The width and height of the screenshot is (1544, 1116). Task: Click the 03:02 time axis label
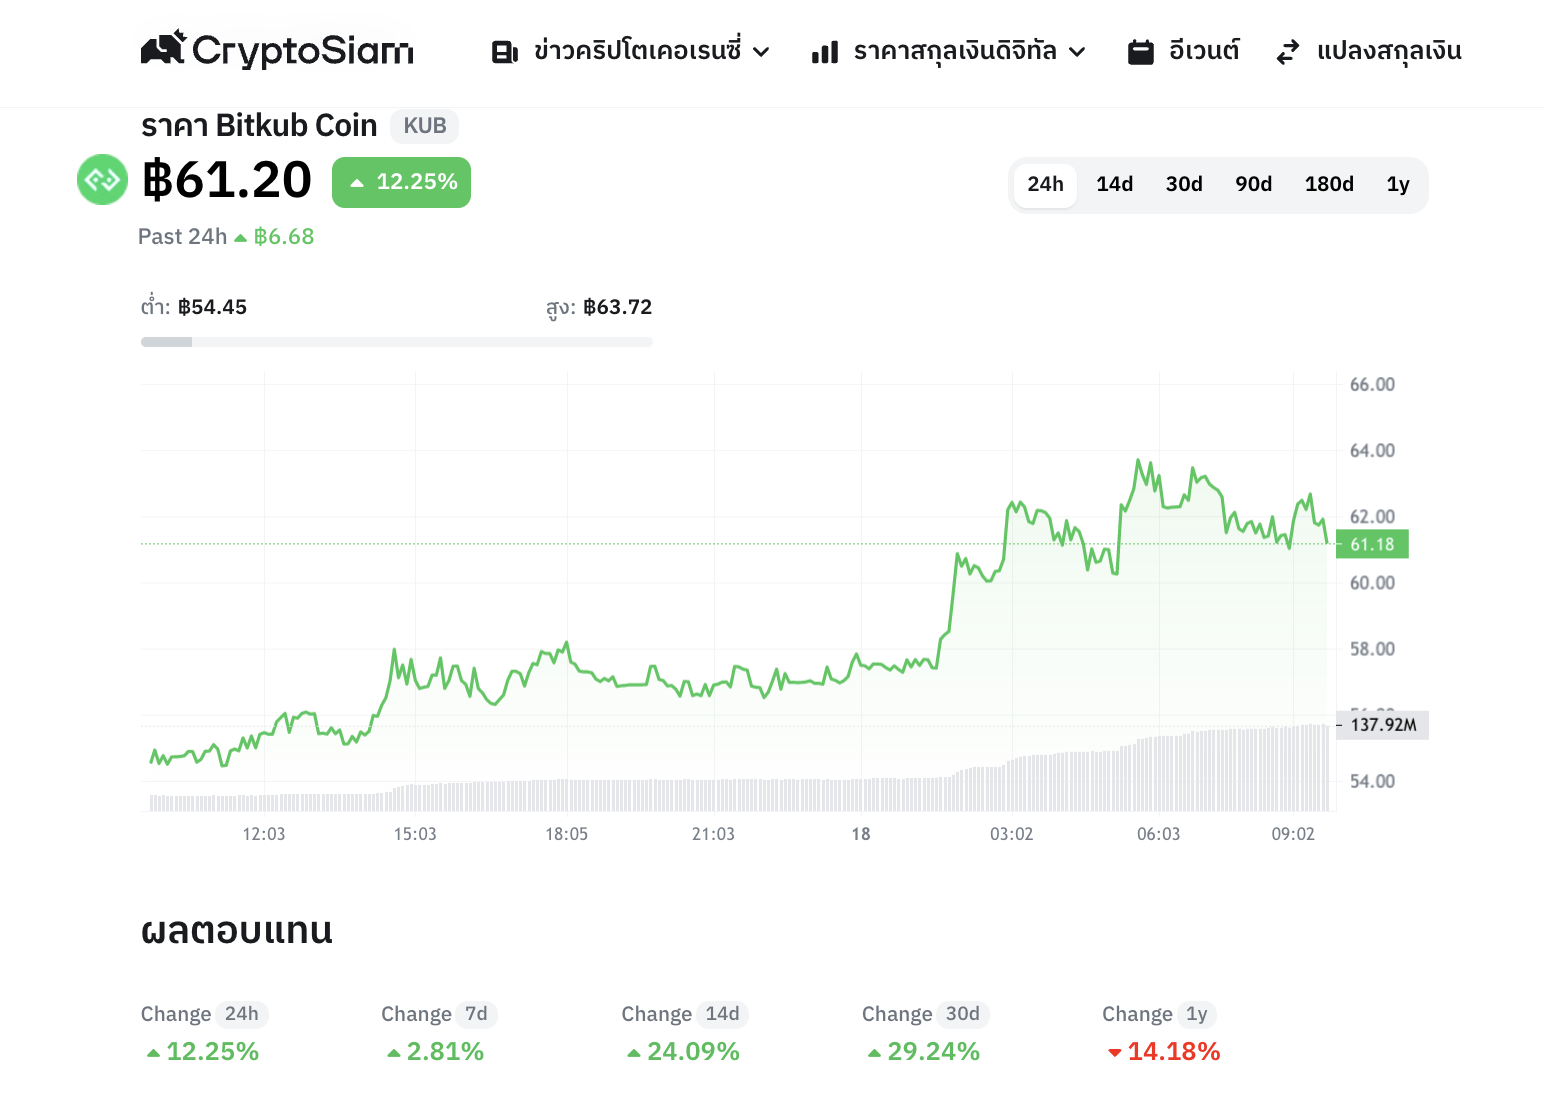click(1012, 834)
